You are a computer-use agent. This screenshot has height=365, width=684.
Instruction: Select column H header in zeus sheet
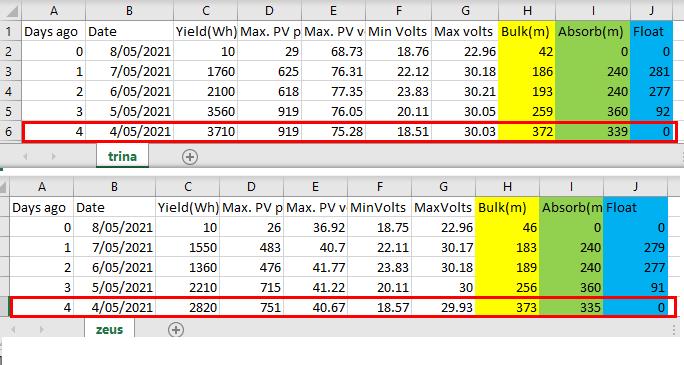pyautogui.click(x=507, y=187)
